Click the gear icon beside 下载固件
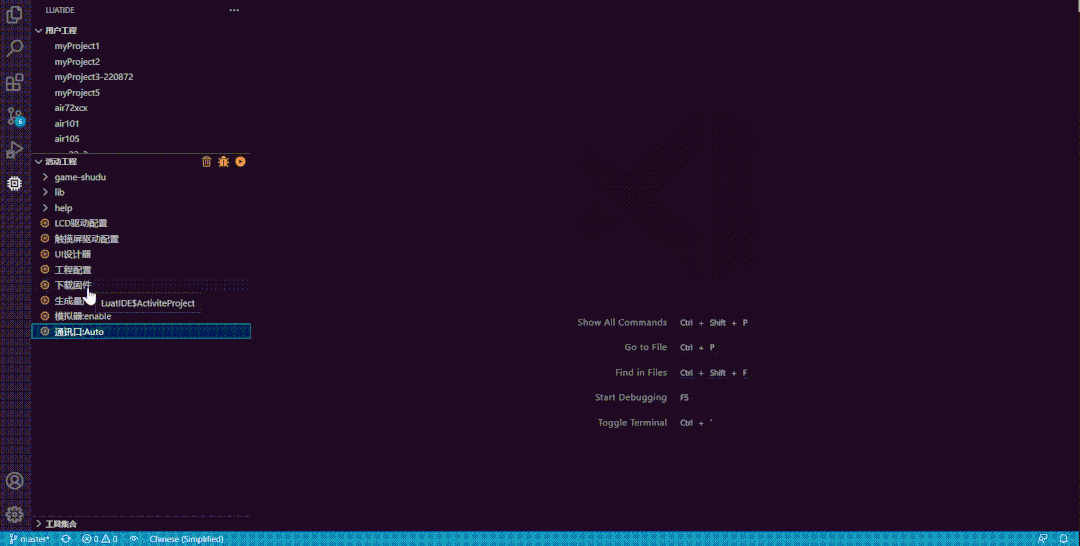 tap(45, 285)
